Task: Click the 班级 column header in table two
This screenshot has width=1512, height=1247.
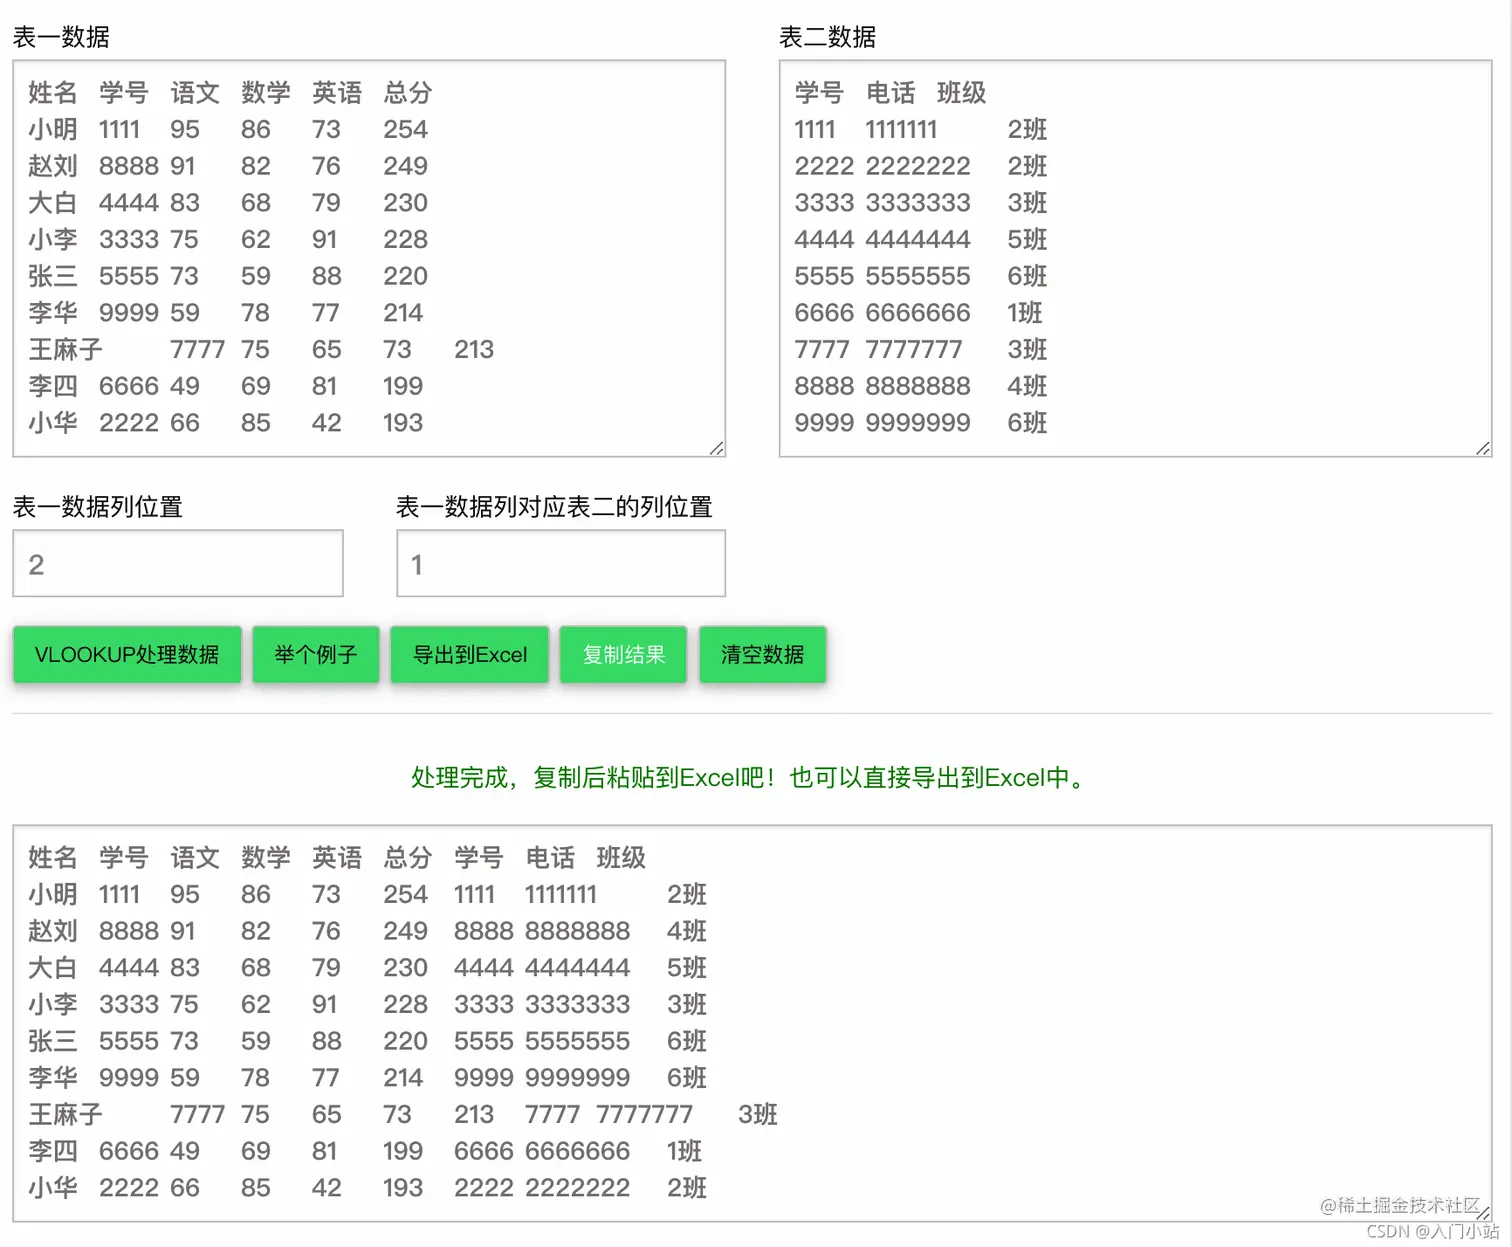Action: tap(961, 93)
